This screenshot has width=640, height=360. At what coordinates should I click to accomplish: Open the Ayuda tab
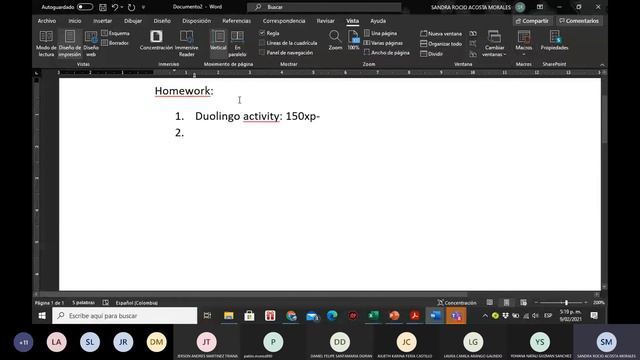click(378, 21)
